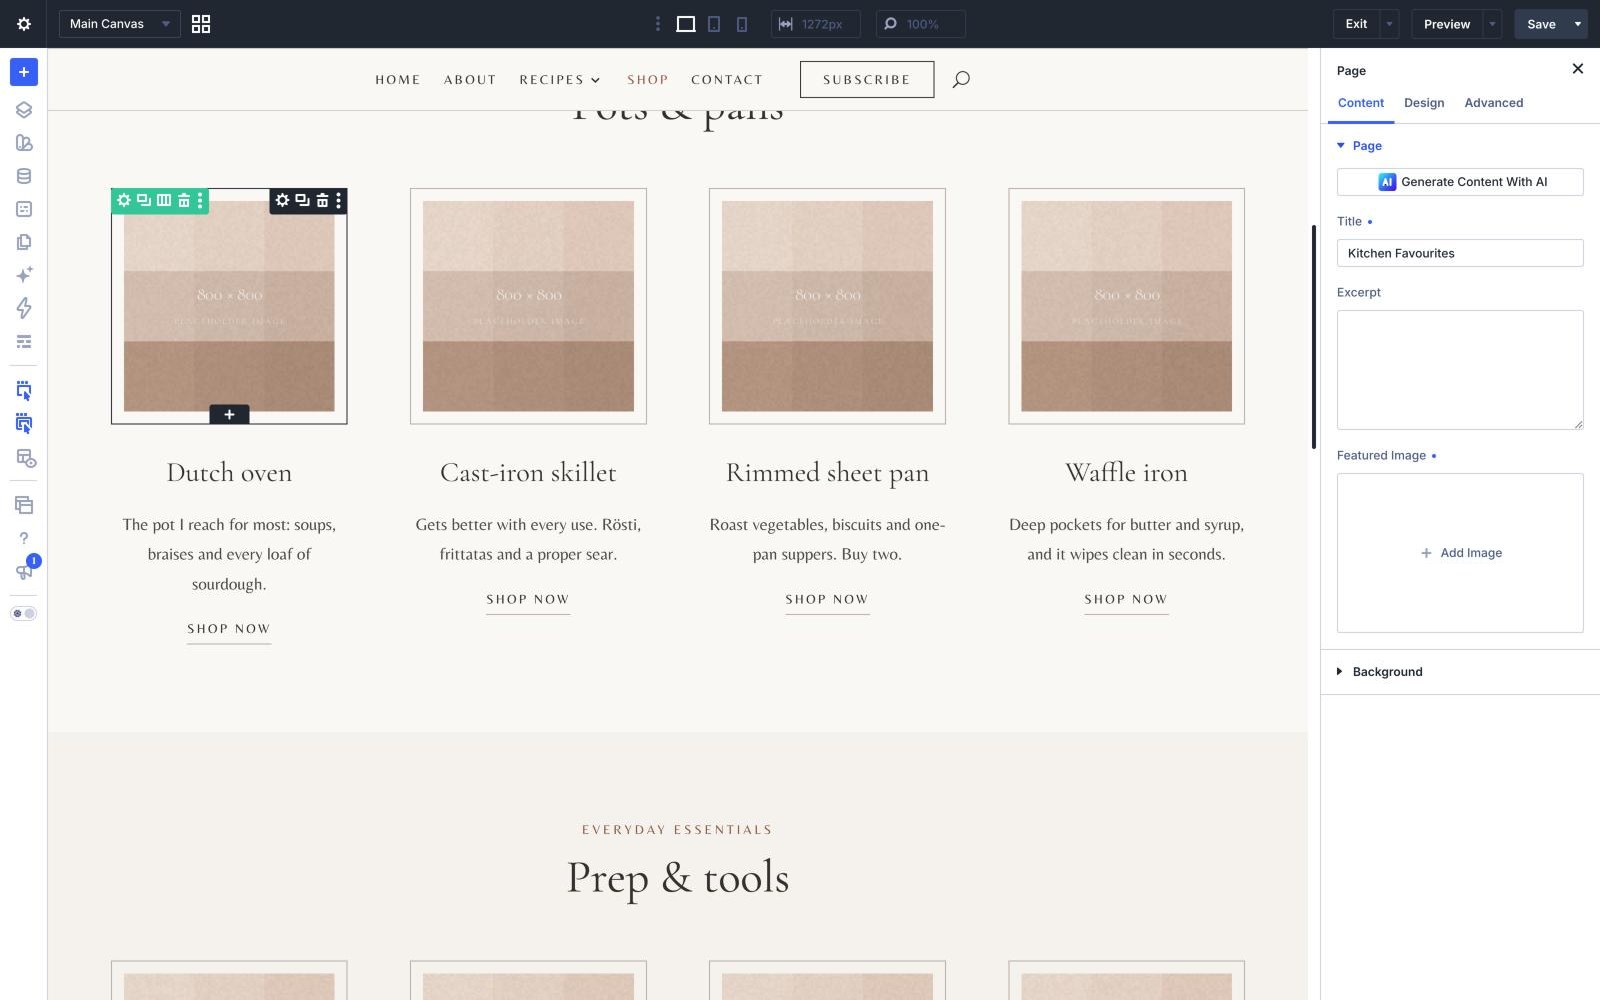Click the zoom 100% field

pos(921,24)
